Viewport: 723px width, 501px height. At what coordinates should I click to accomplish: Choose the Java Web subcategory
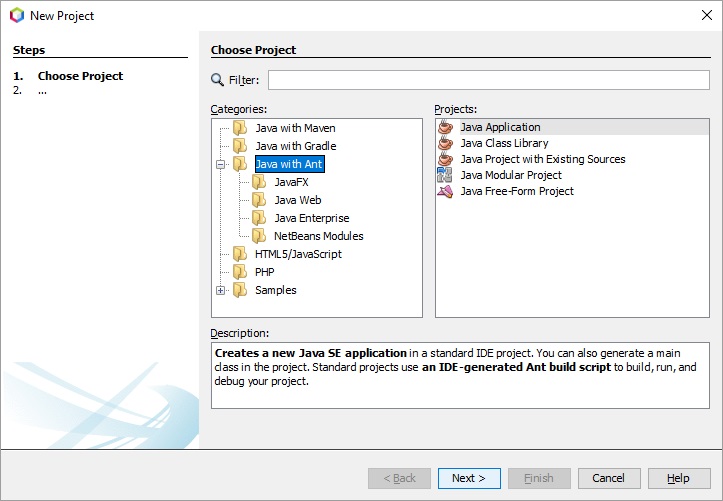click(298, 200)
